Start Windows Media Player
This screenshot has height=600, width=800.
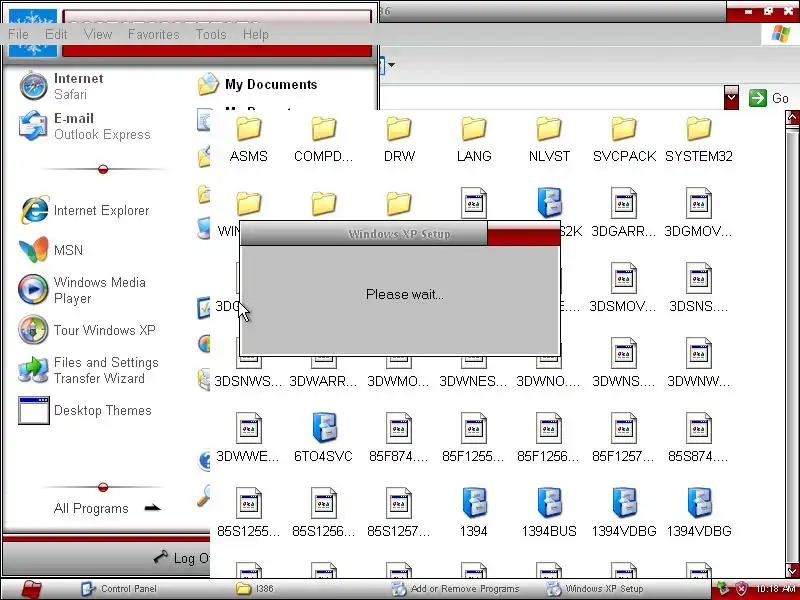(83, 290)
